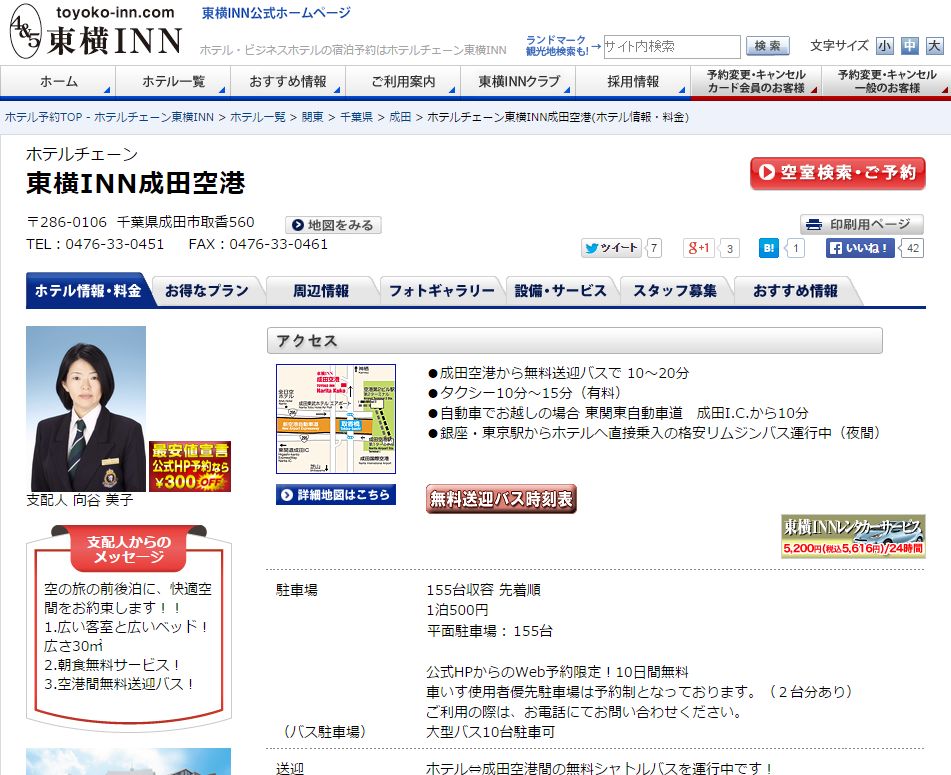Set text size to 小
Screen dimensions: 951x775
pos(884,46)
